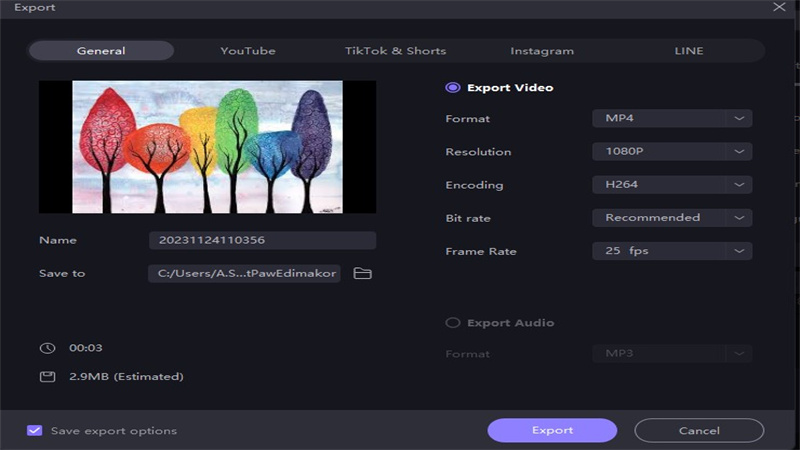This screenshot has height=450, width=800.
Task: Click the Cancel button
Action: [699, 431]
